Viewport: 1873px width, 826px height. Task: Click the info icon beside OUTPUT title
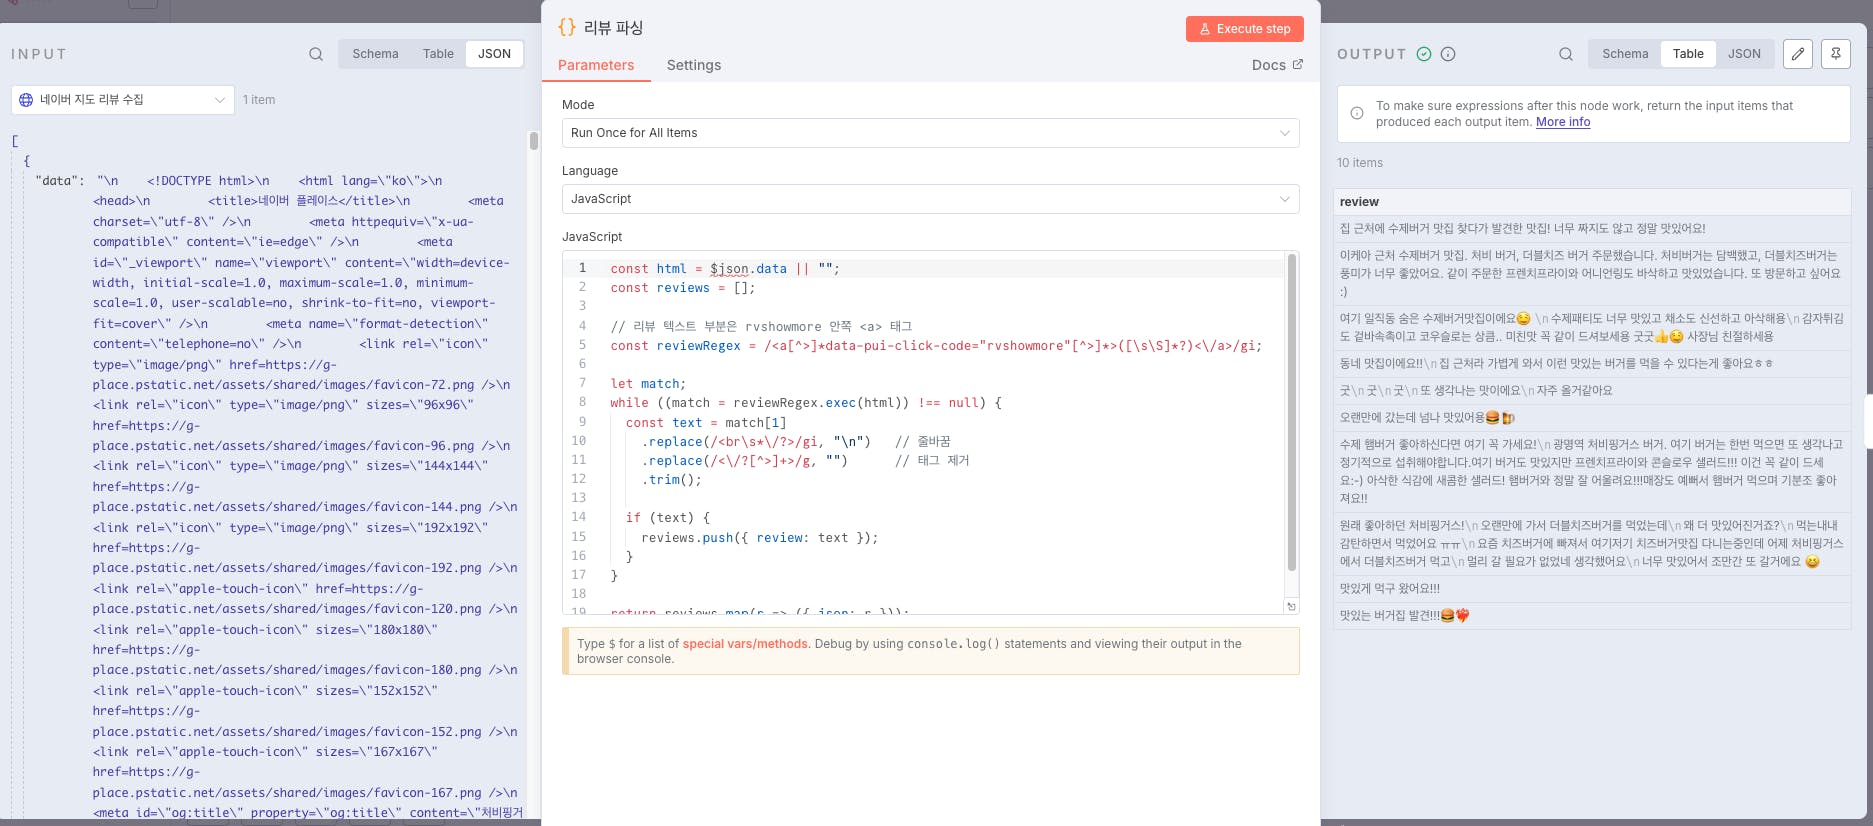(1448, 54)
